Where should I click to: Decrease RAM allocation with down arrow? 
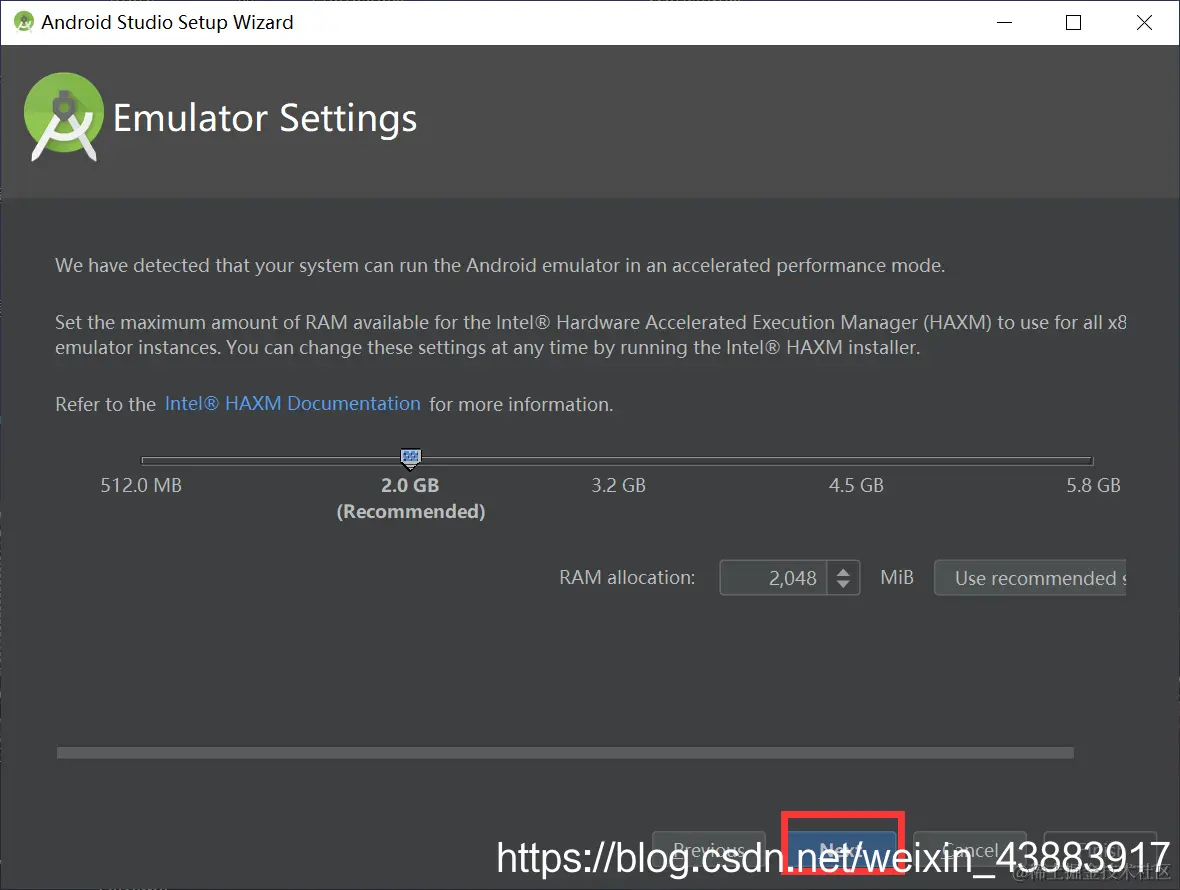pyautogui.click(x=843, y=585)
